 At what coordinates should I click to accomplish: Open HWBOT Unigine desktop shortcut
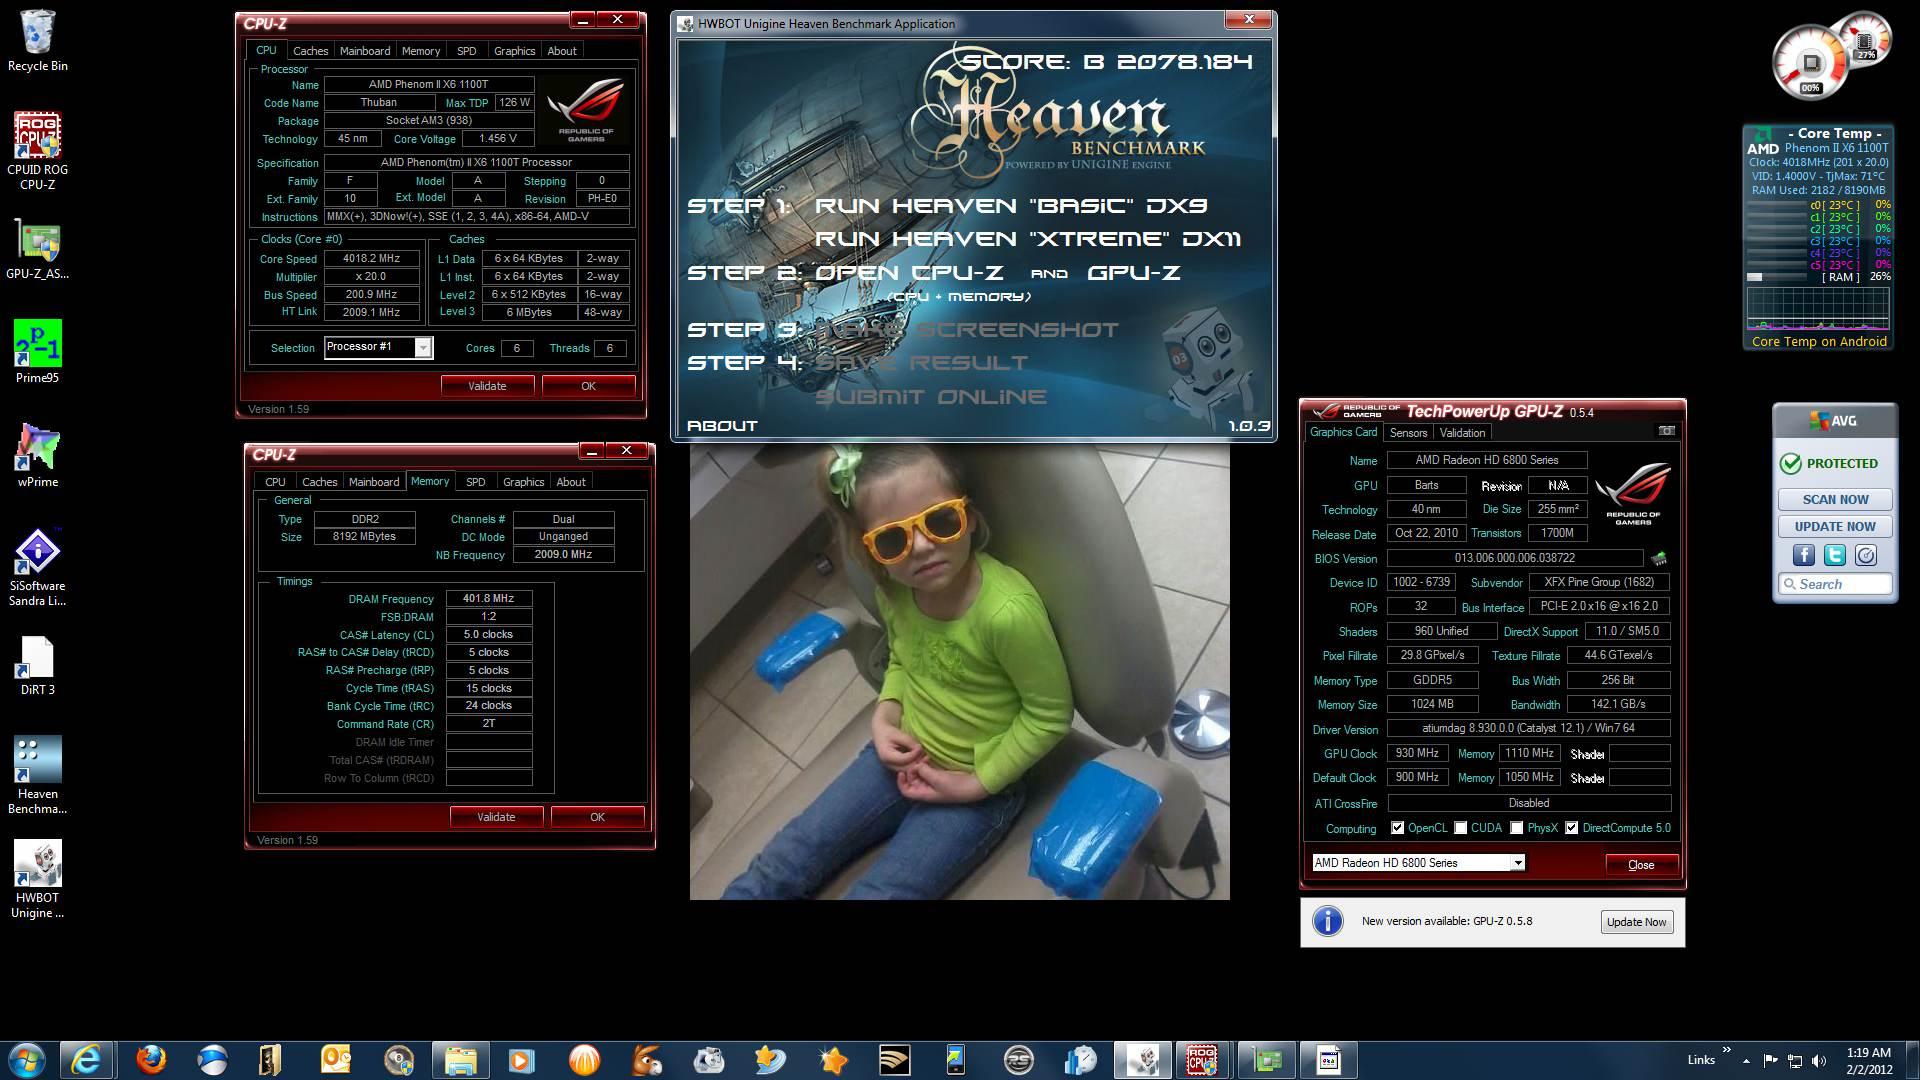click(38, 880)
